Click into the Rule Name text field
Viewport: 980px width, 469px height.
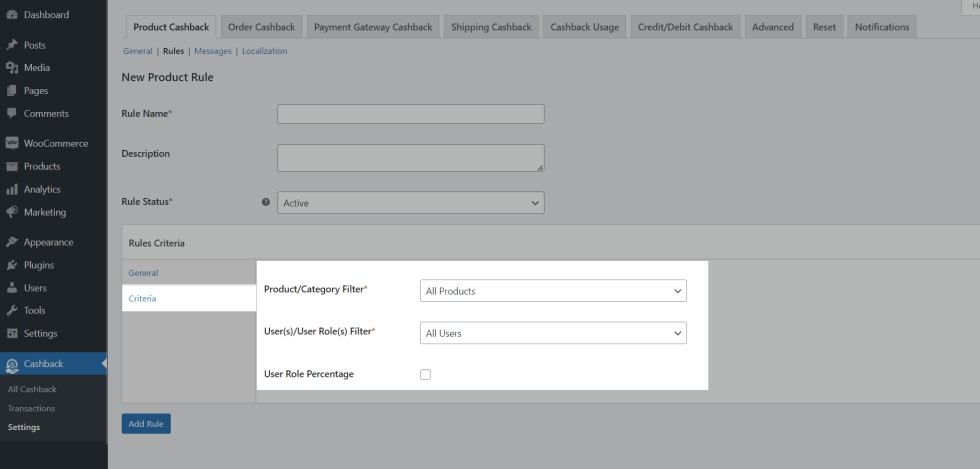[410, 114]
